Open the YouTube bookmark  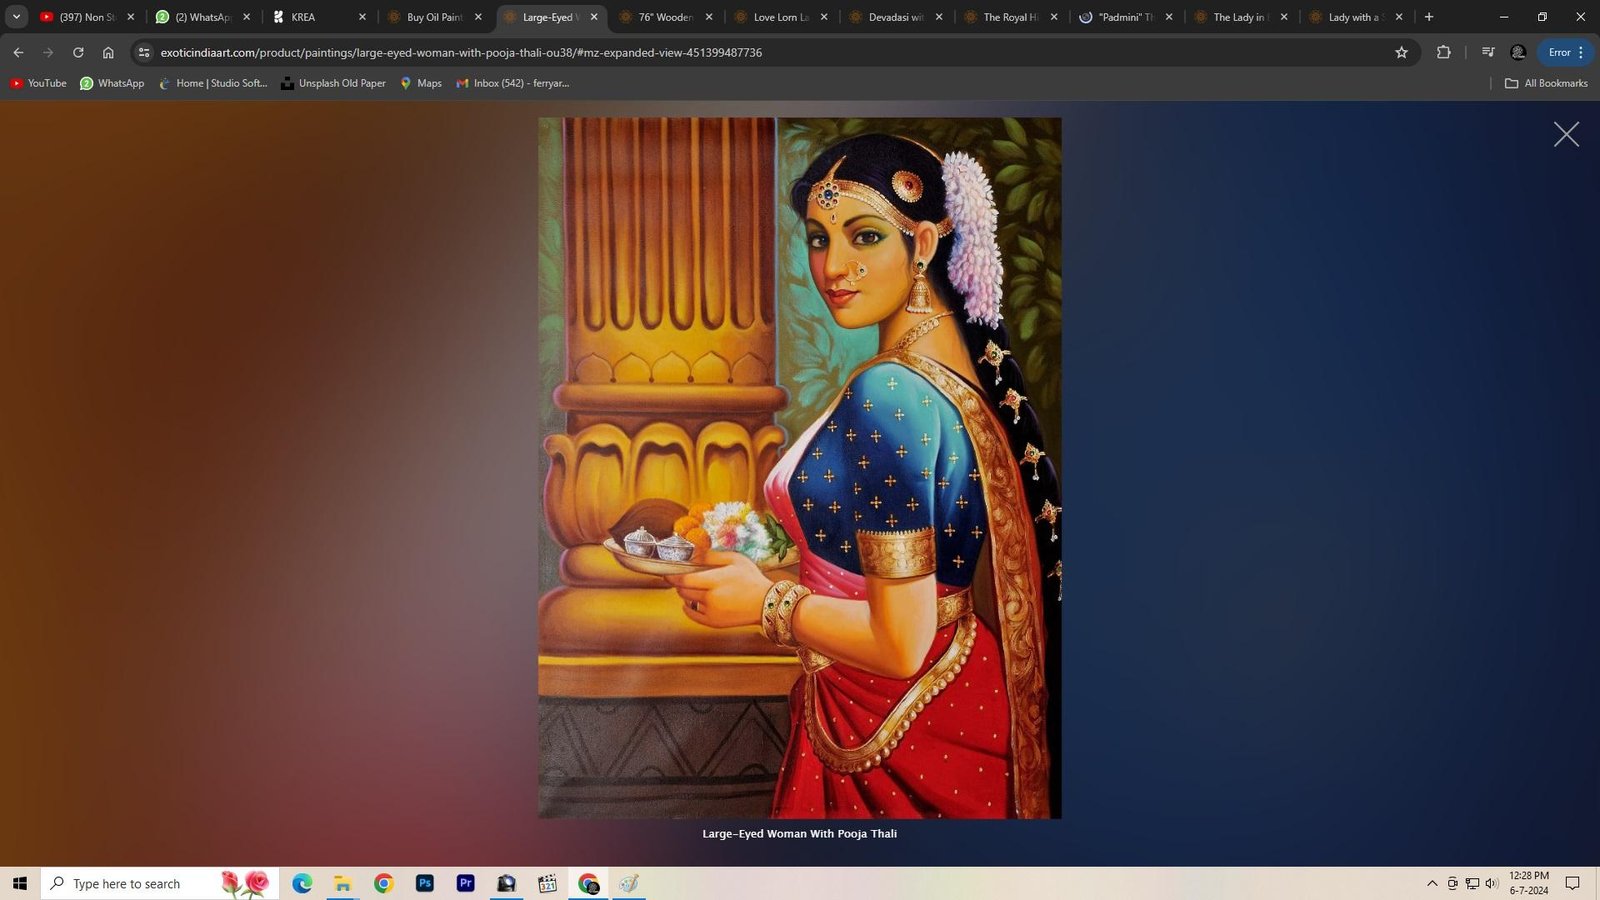click(38, 83)
